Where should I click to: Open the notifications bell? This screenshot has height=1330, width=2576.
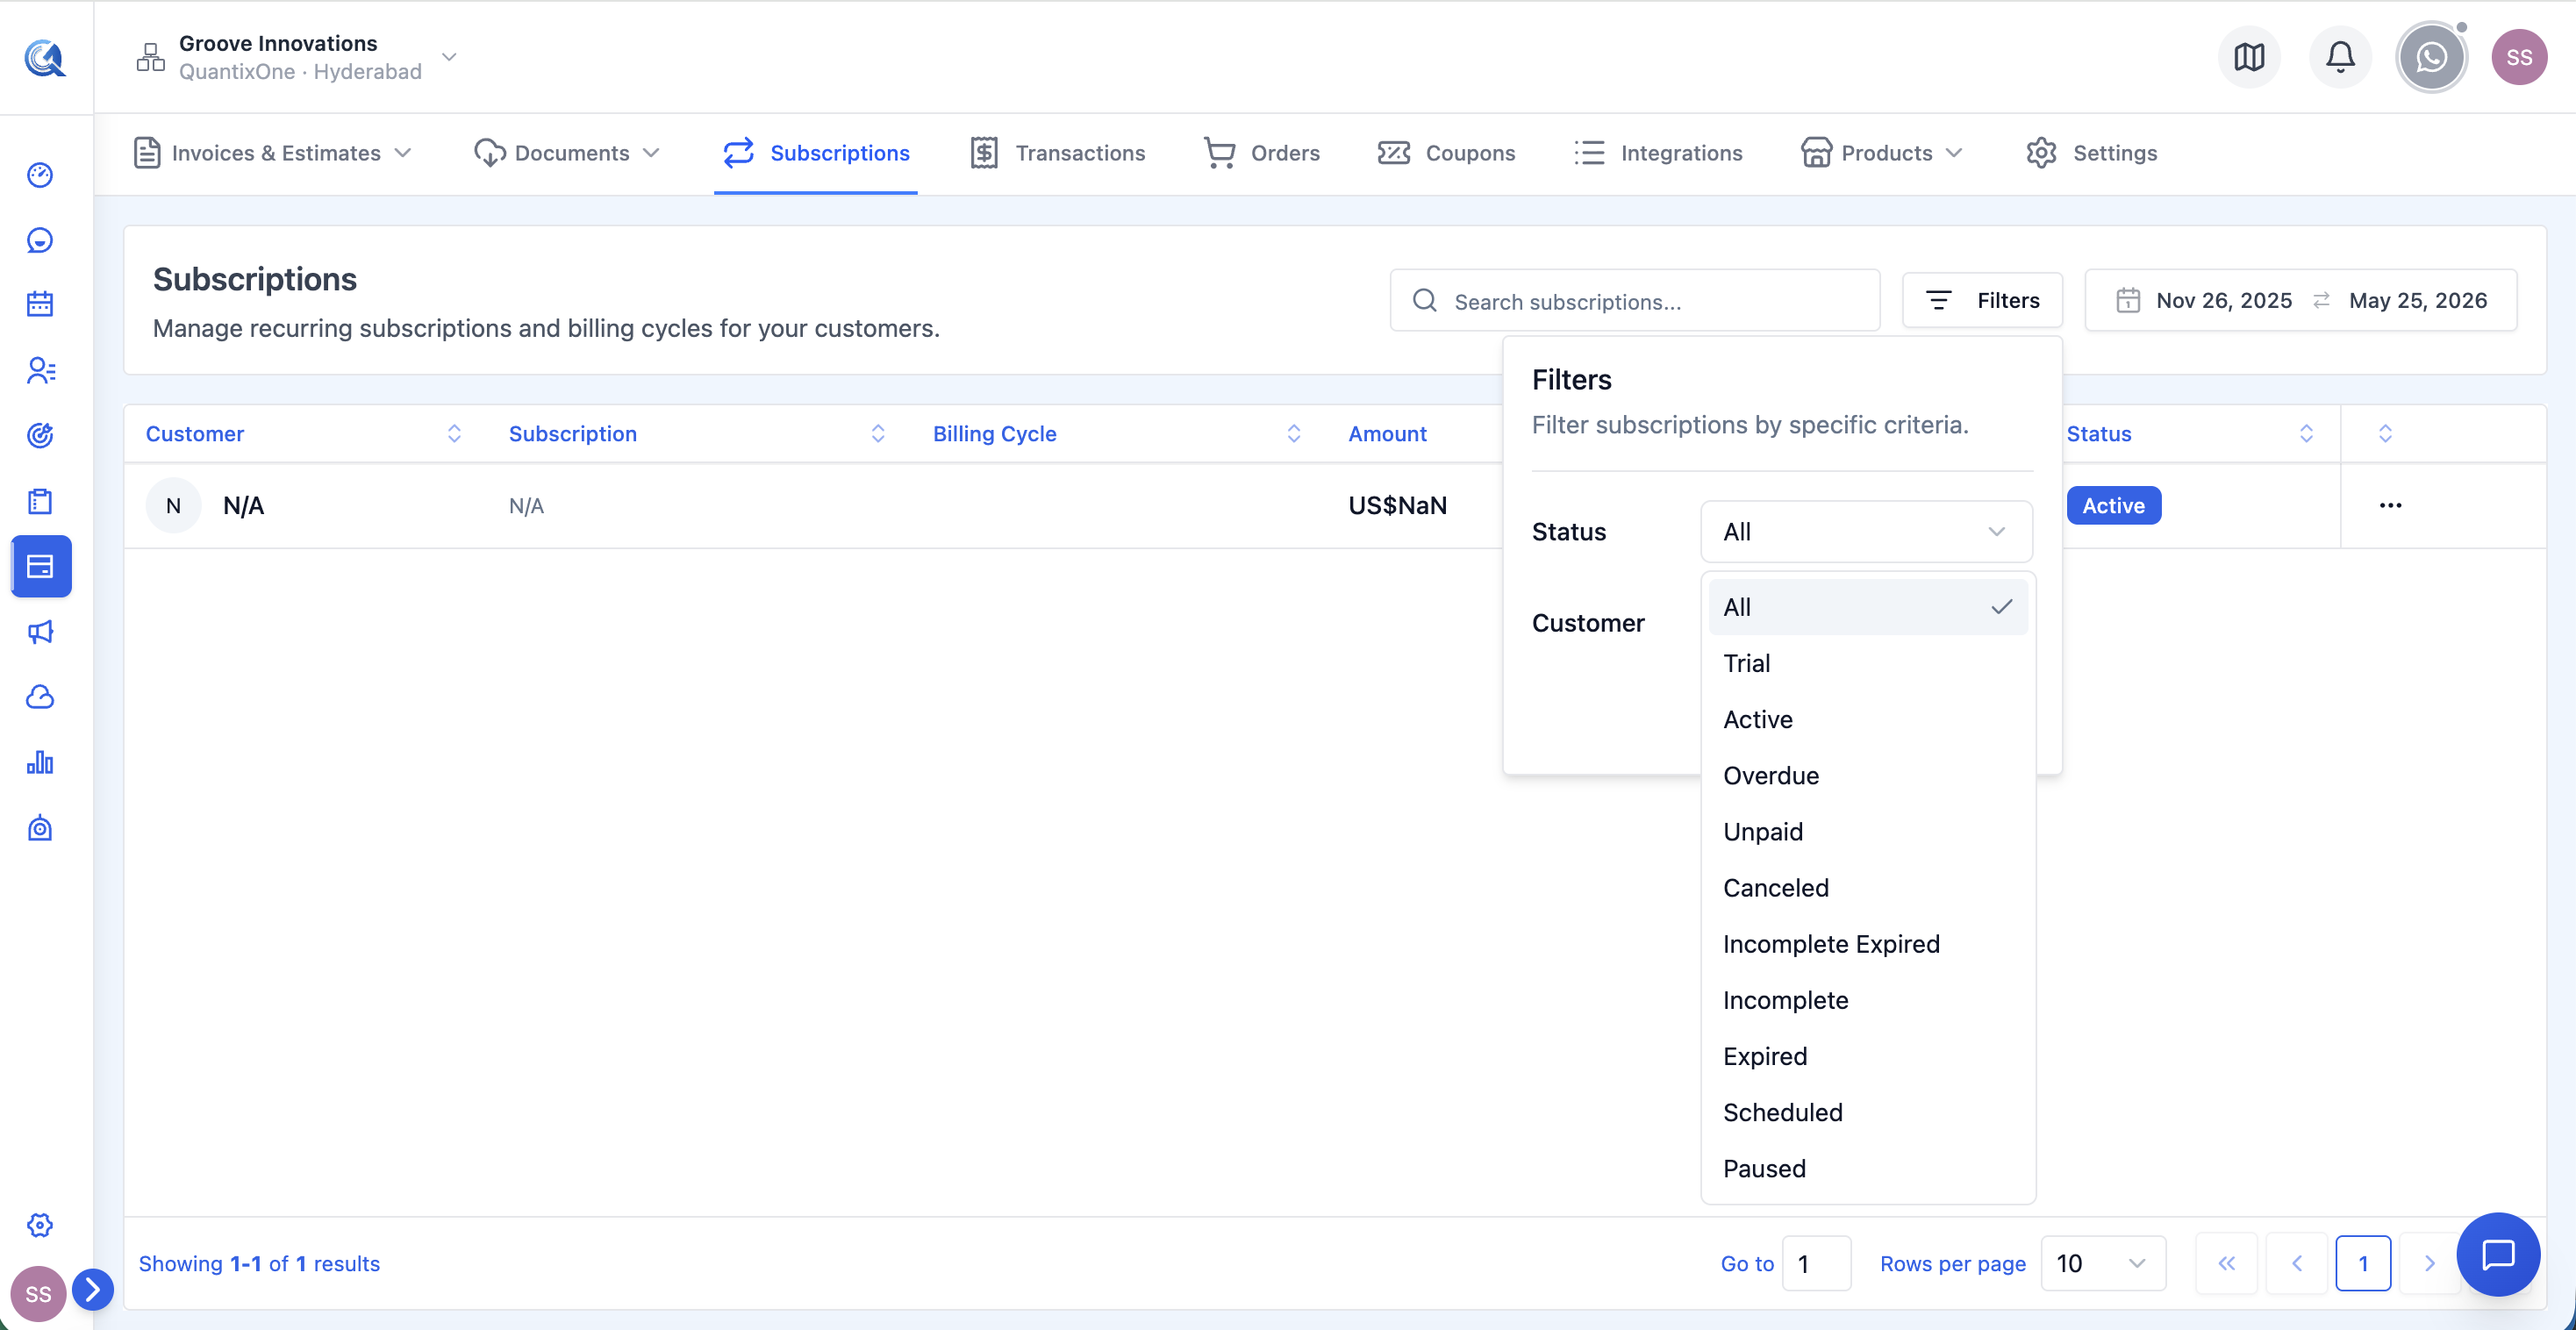(x=2340, y=57)
